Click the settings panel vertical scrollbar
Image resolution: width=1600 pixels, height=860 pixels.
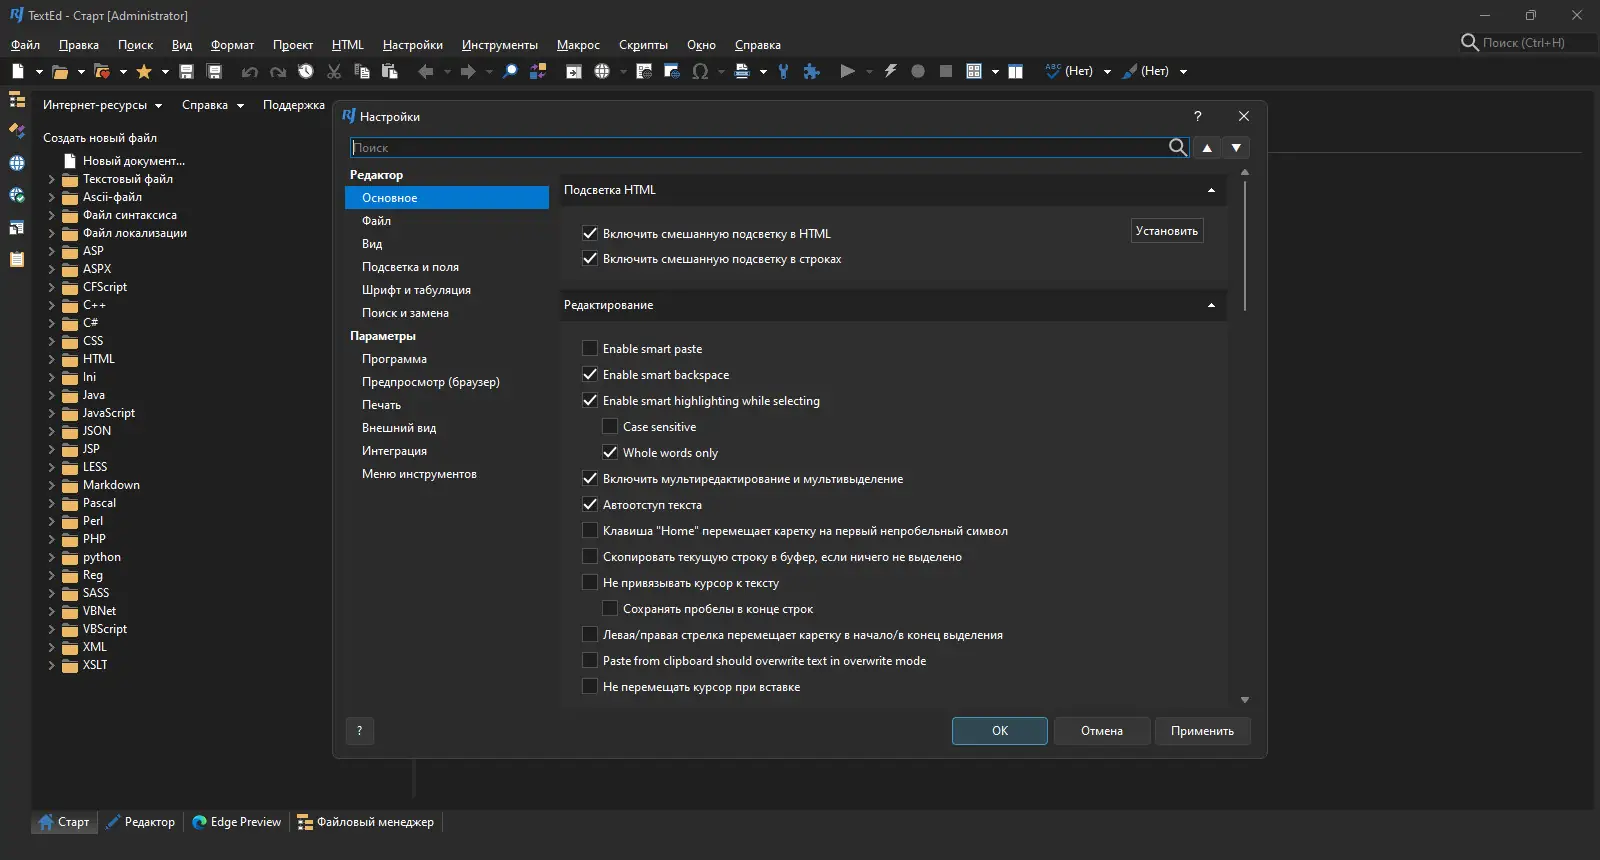pos(1245,245)
